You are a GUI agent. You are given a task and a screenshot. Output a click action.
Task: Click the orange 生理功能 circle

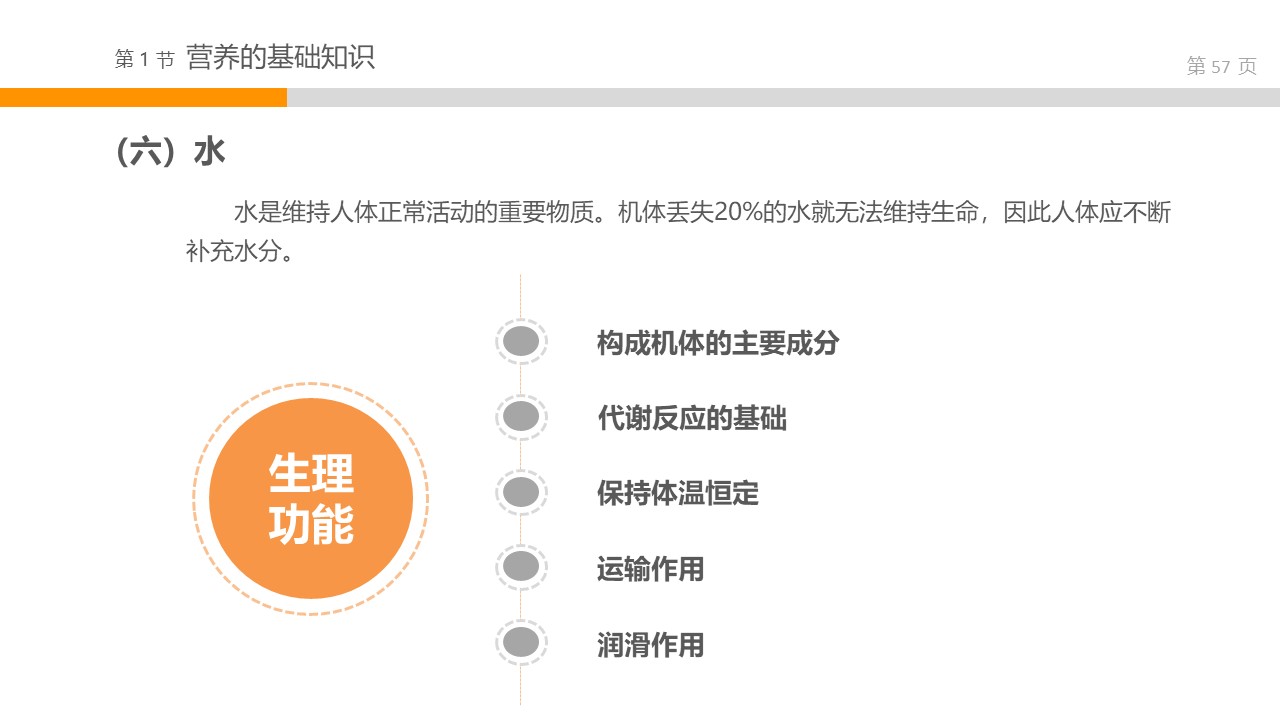click(311, 498)
